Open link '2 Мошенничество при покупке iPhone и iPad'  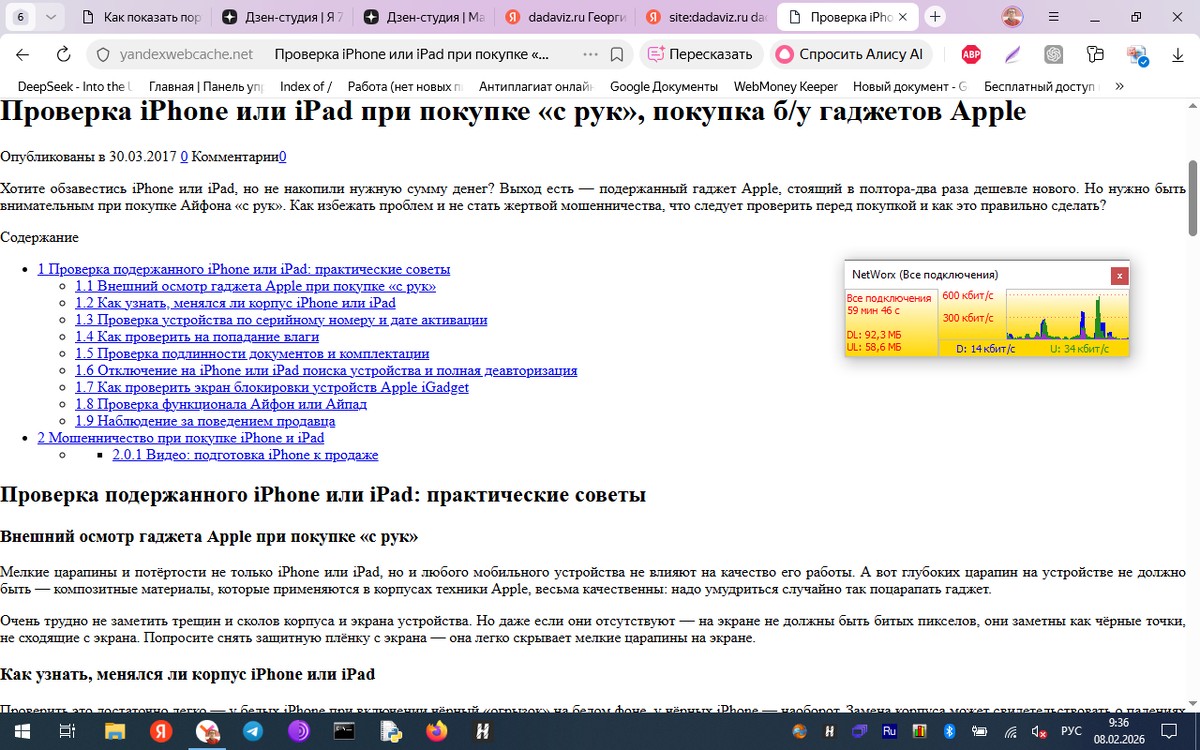[x=181, y=438]
